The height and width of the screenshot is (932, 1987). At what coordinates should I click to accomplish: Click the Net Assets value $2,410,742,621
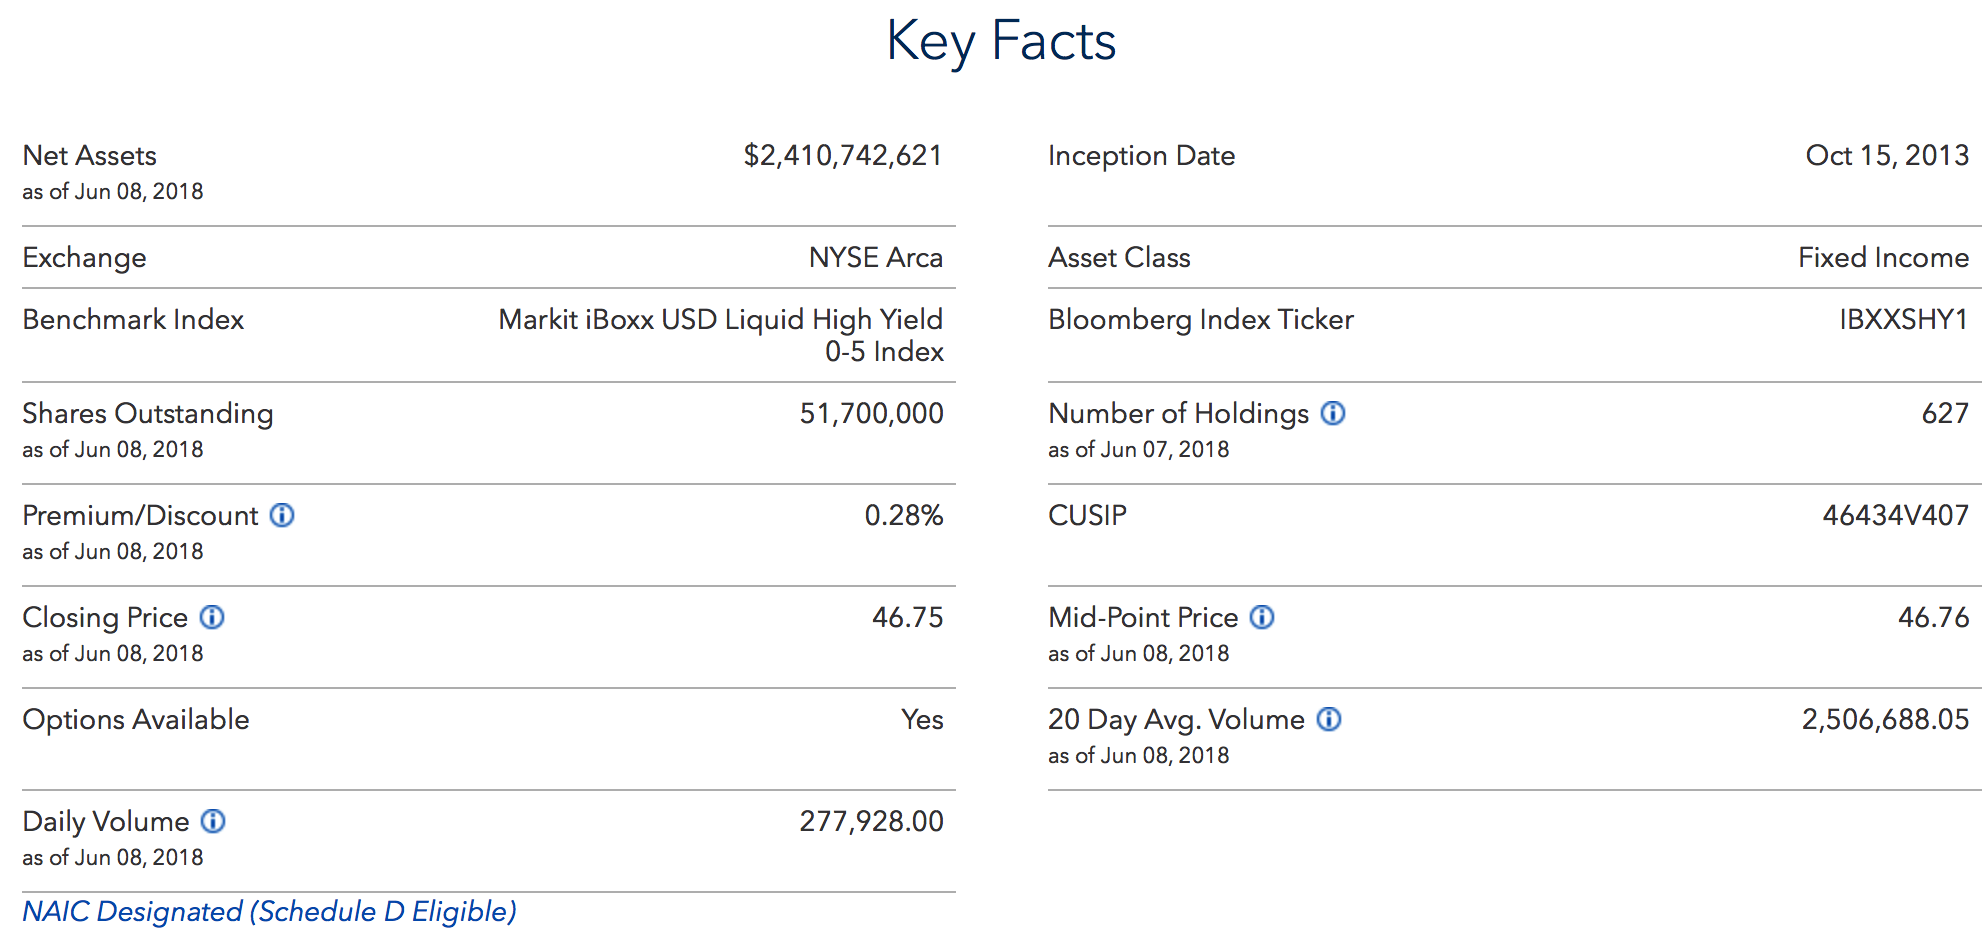[843, 155]
